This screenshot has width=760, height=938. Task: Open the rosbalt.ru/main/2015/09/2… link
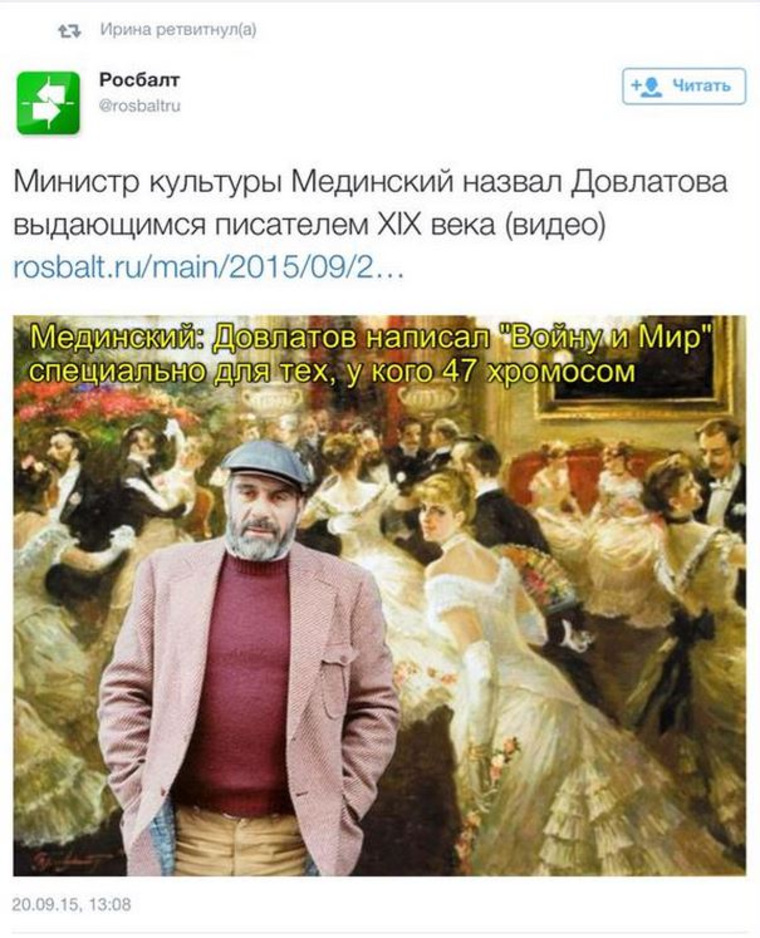click(x=209, y=267)
